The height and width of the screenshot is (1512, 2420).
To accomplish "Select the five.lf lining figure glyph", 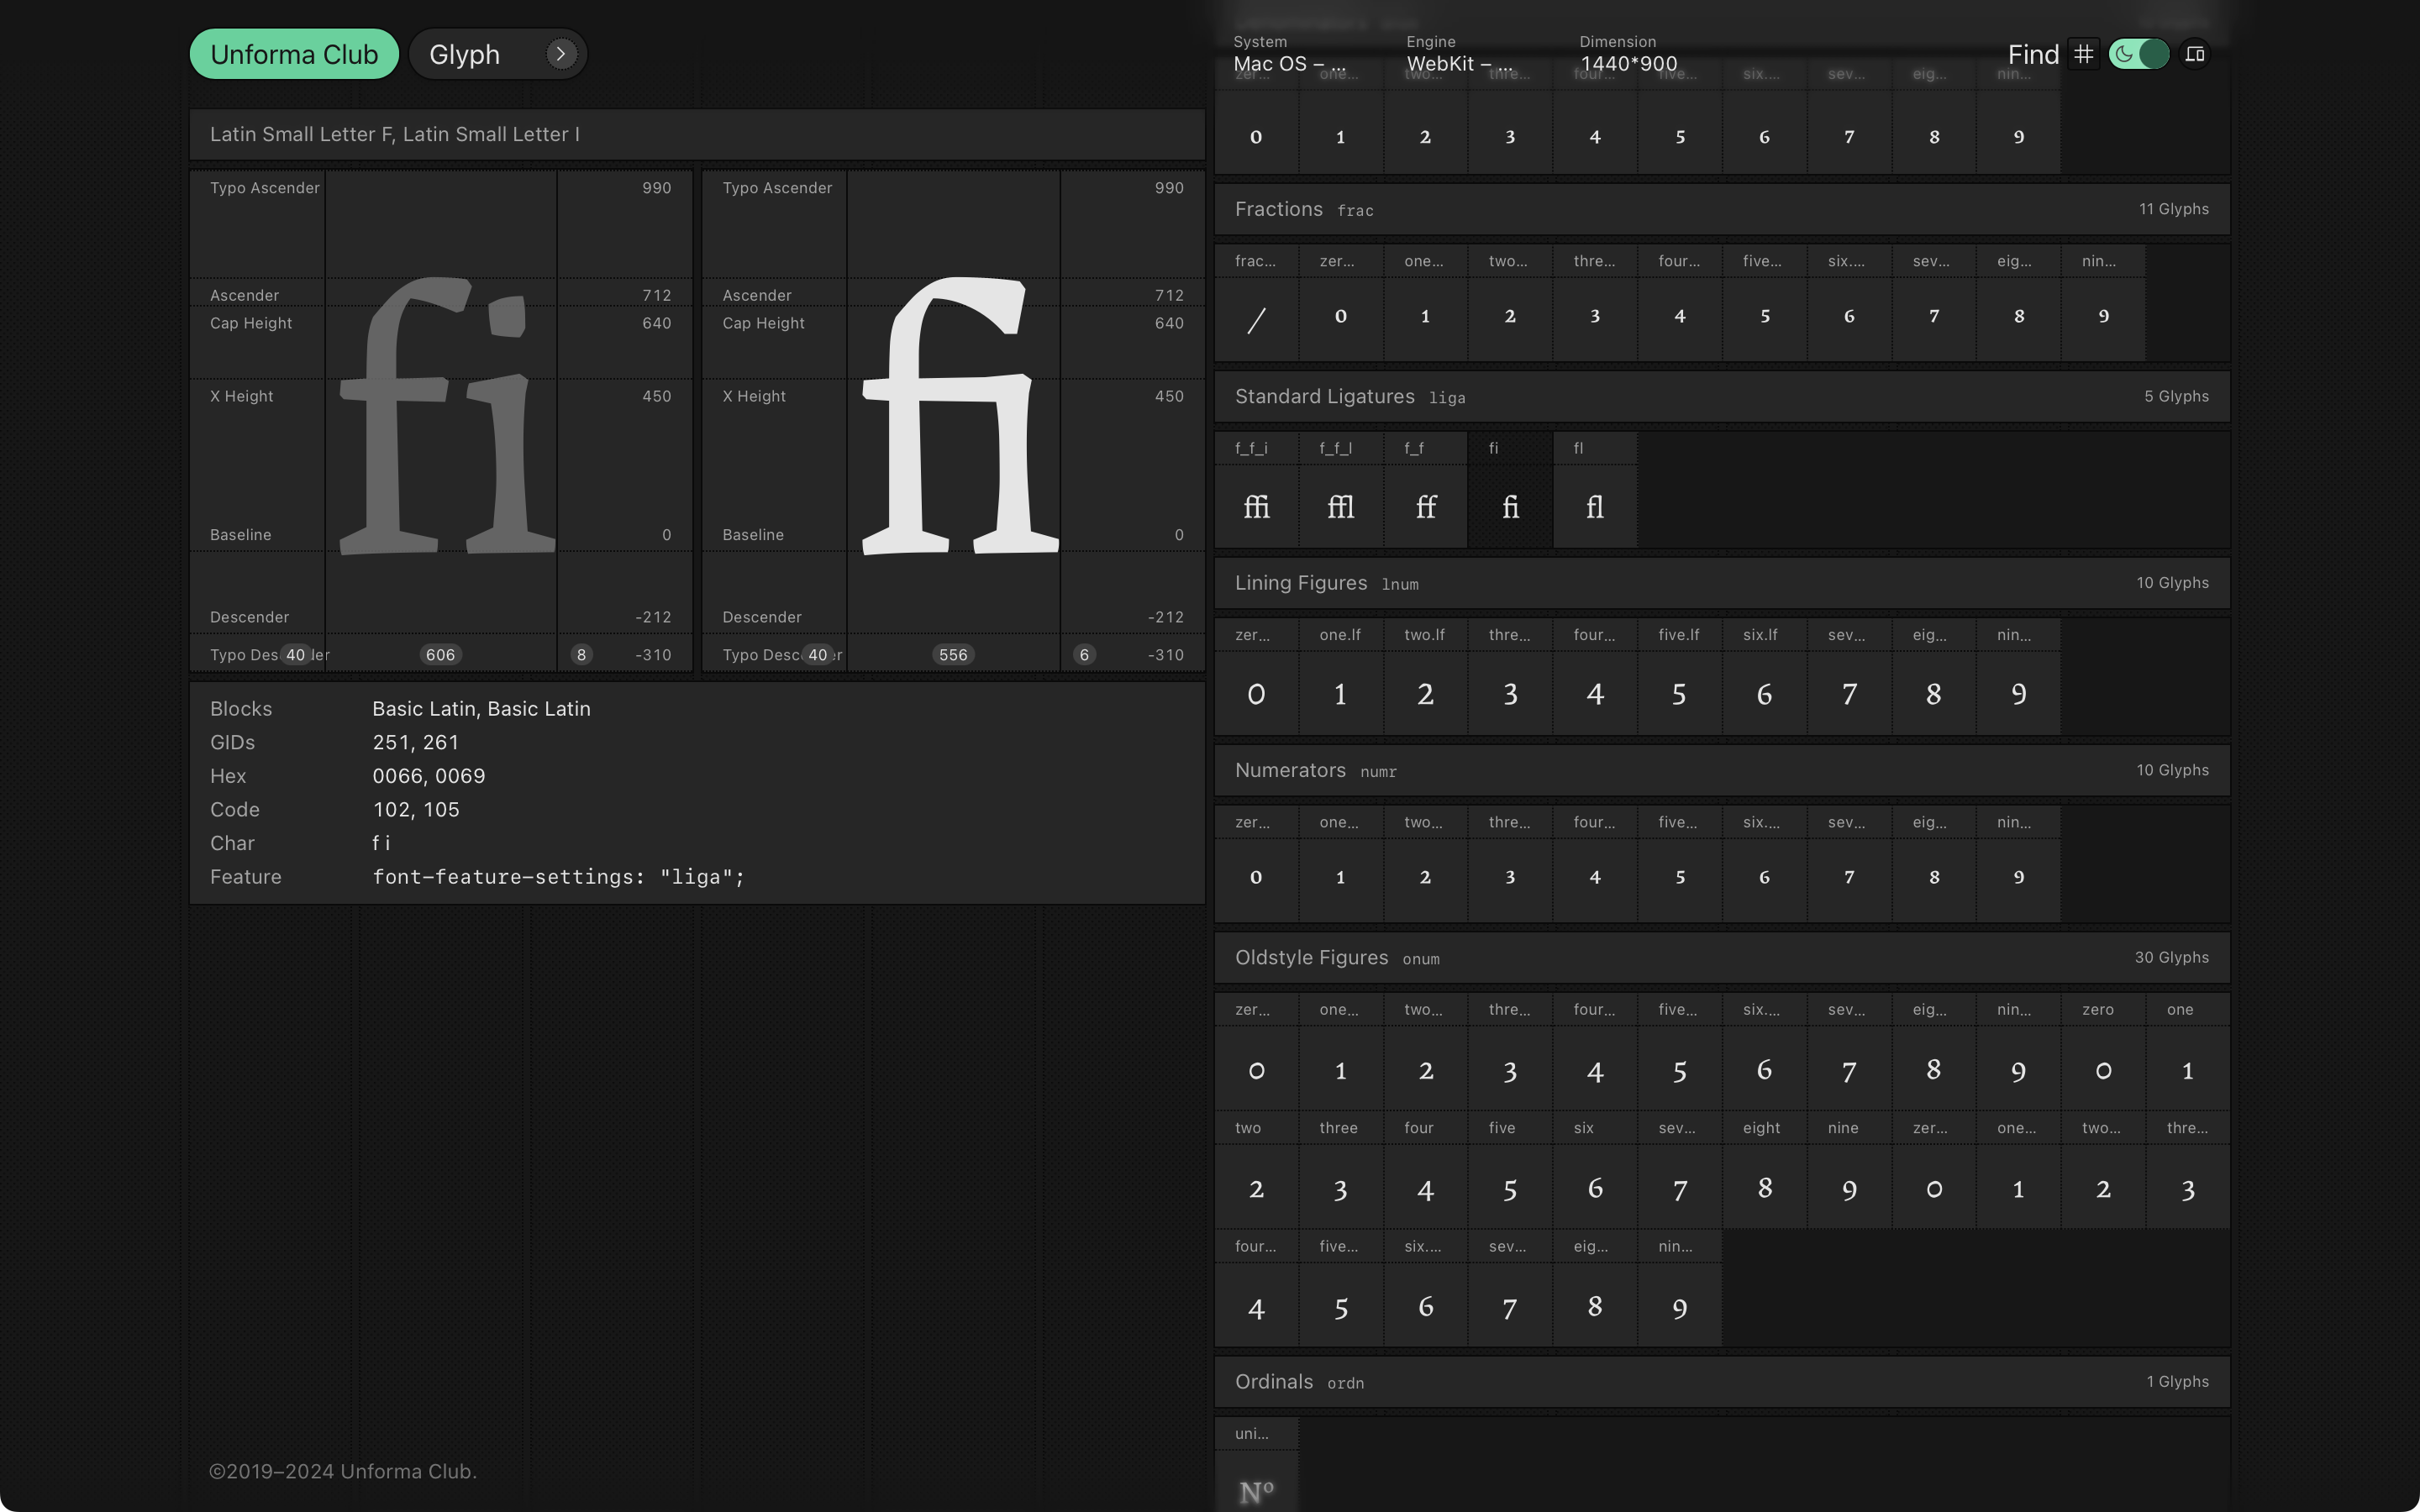I will [x=1679, y=692].
